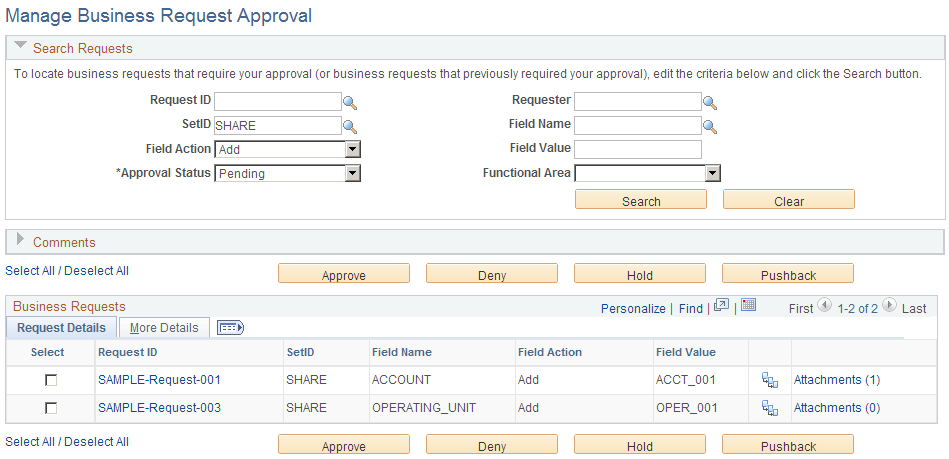The height and width of the screenshot is (459, 949).
Task: Sort by the Field Name column header
Action: [x=402, y=352]
